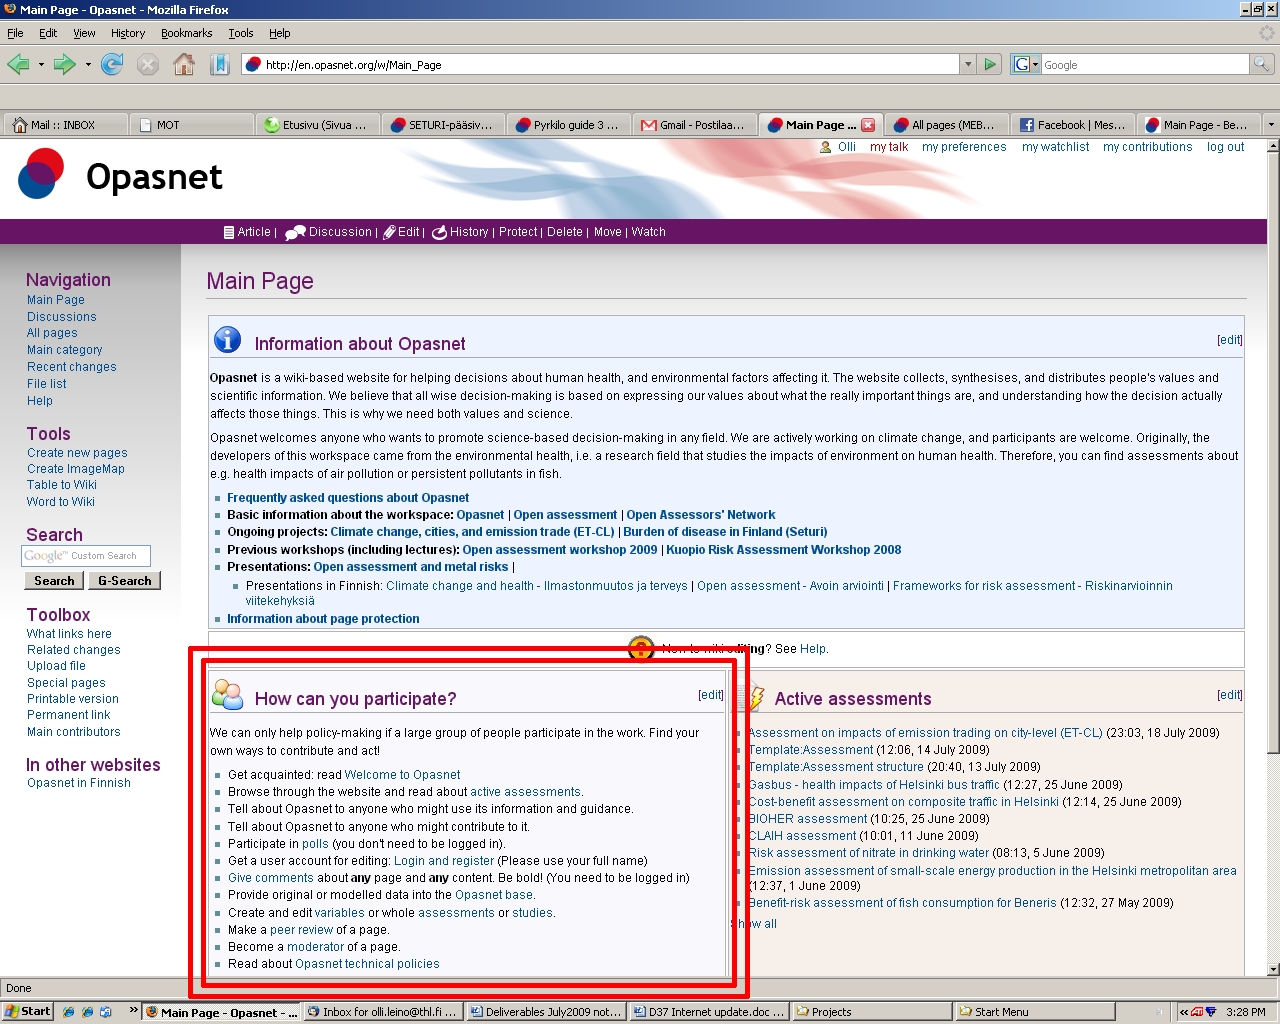Click the Windows Start button
The height and width of the screenshot is (1024, 1280).
[27, 1012]
